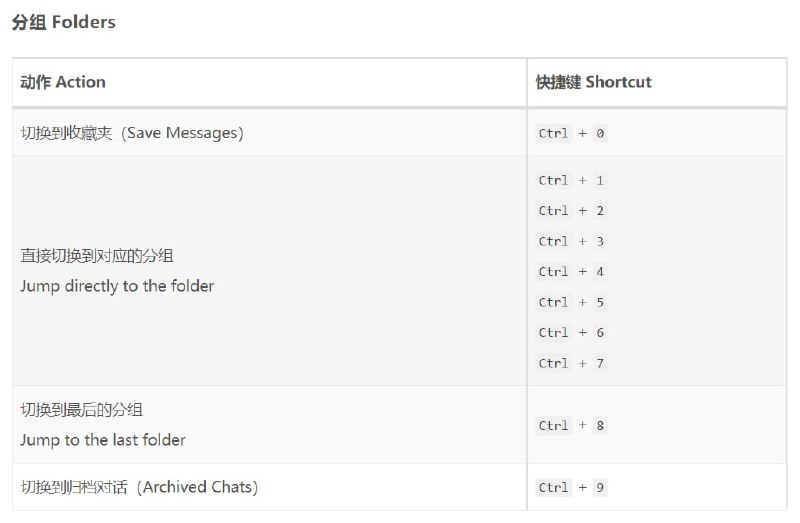
Task: Click the Ctrl + 6 shortcut
Action: (571, 333)
